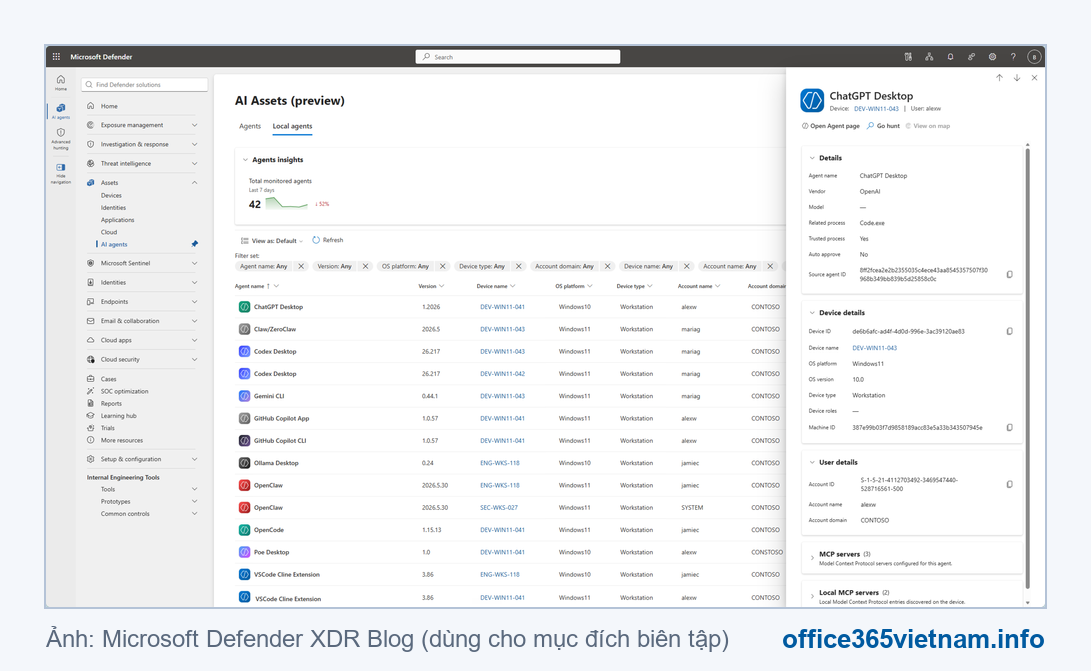Open the settings gear icon
The height and width of the screenshot is (671, 1091).
point(992,57)
